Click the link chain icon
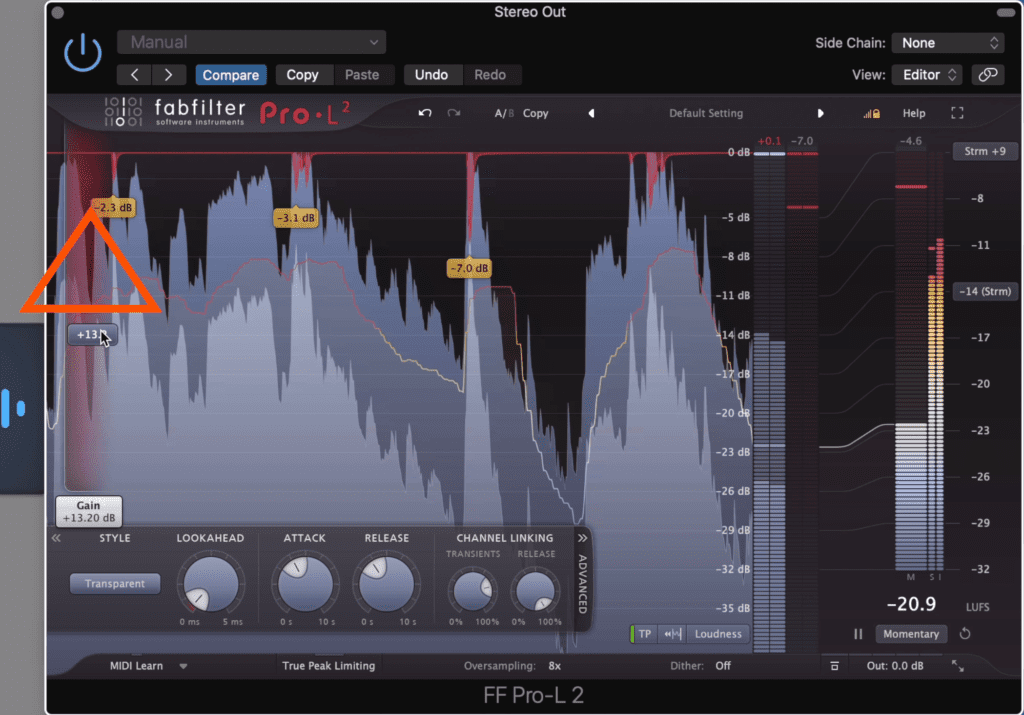This screenshot has width=1024, height=715. [987, 75]
